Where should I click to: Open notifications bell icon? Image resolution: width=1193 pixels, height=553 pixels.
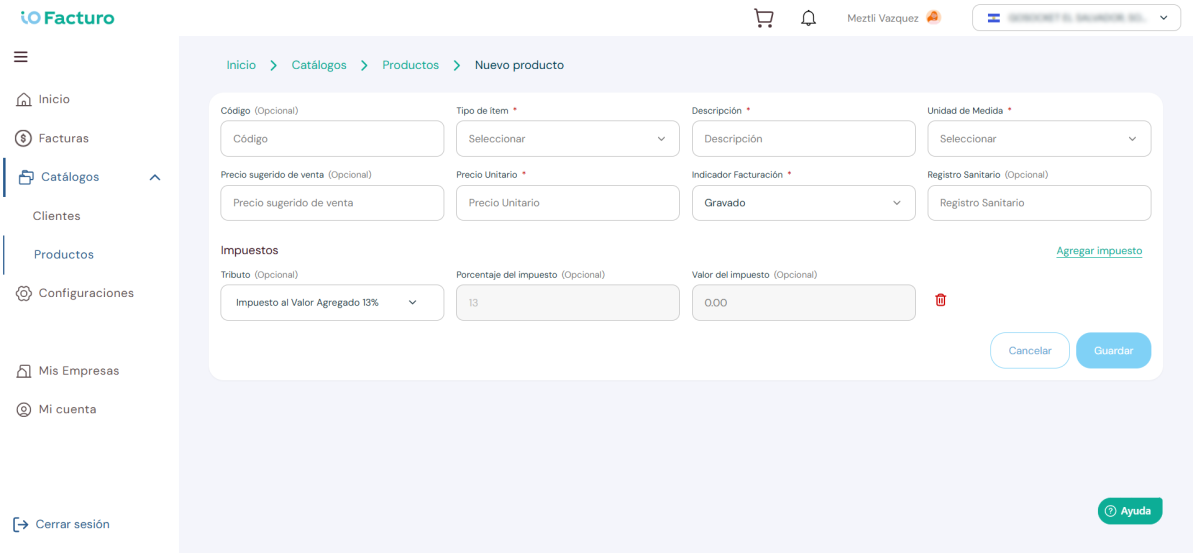pyautogui.click(x=808, y=18)
